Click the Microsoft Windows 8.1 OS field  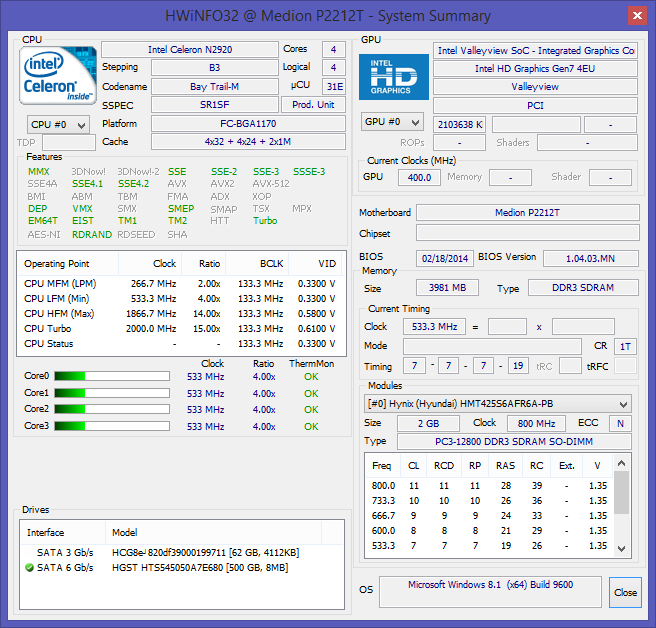point(490,592)
